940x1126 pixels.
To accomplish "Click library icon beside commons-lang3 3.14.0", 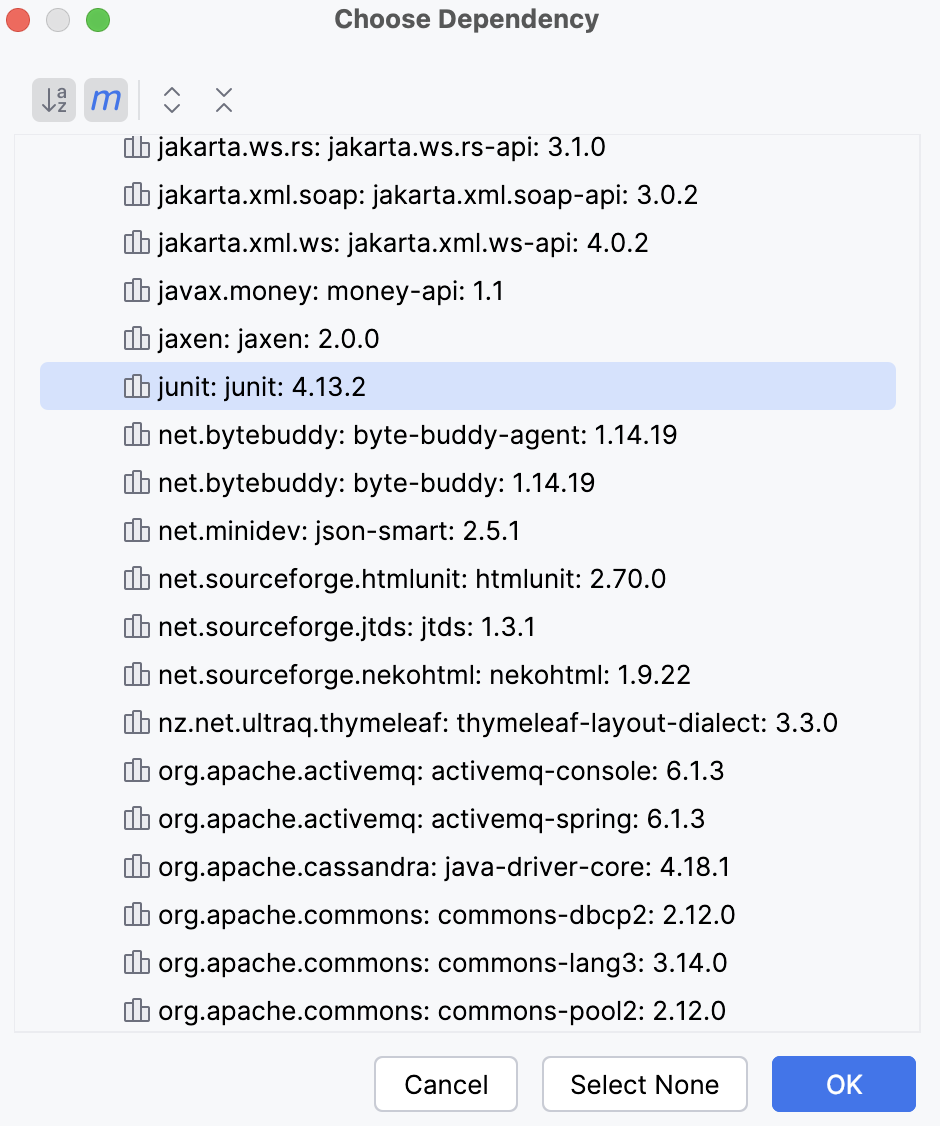I will tap(135, 963).
